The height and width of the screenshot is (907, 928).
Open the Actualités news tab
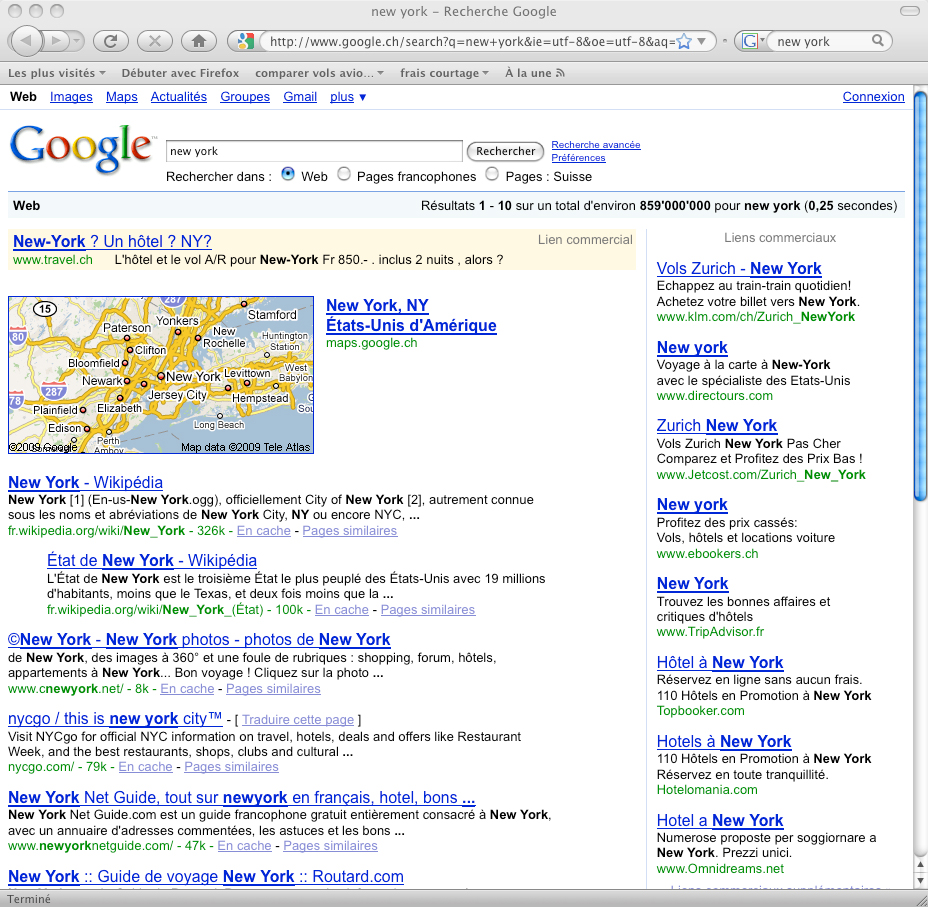pos(178,96)
